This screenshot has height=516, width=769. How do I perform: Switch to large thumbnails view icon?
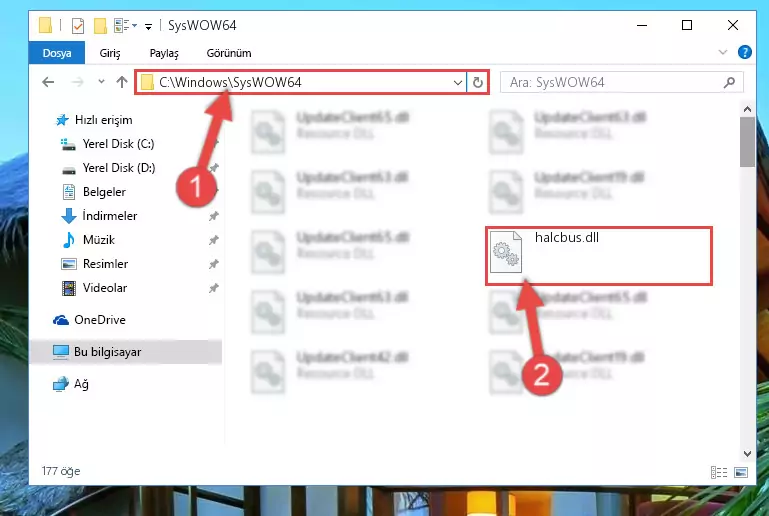[741, 472]
